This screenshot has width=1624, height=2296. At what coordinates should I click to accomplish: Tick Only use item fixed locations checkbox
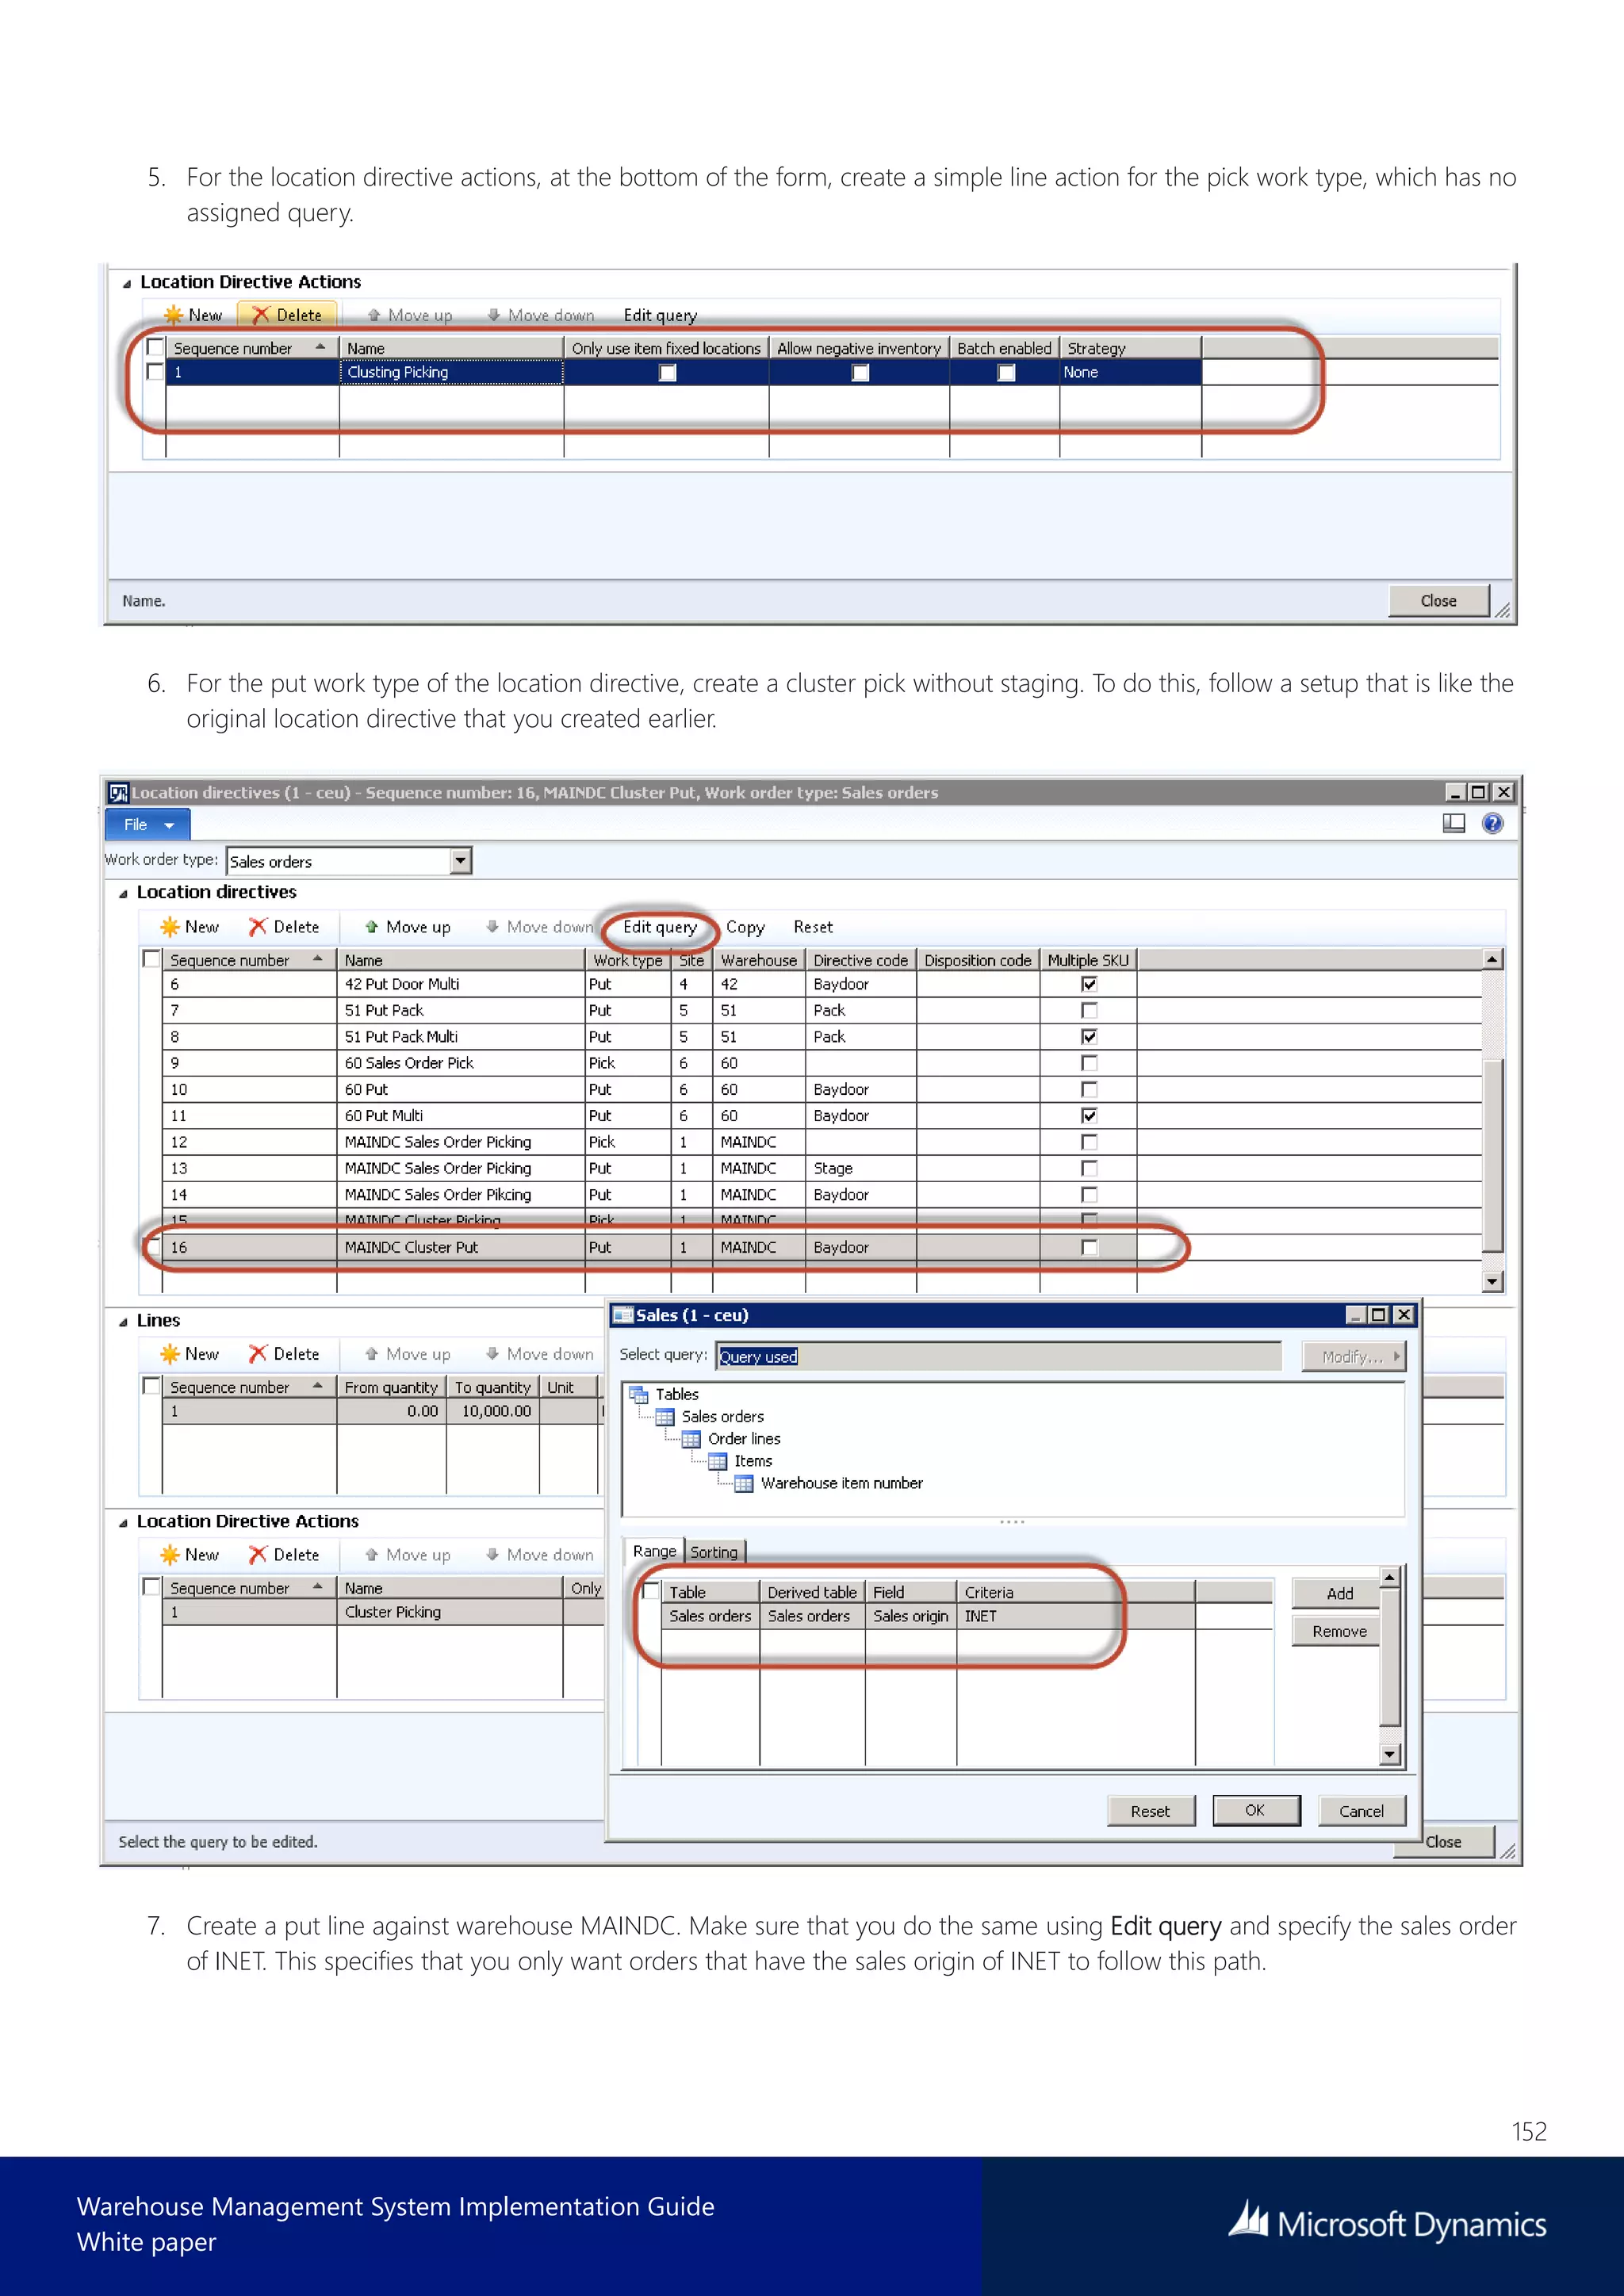[x=667, y=373]
